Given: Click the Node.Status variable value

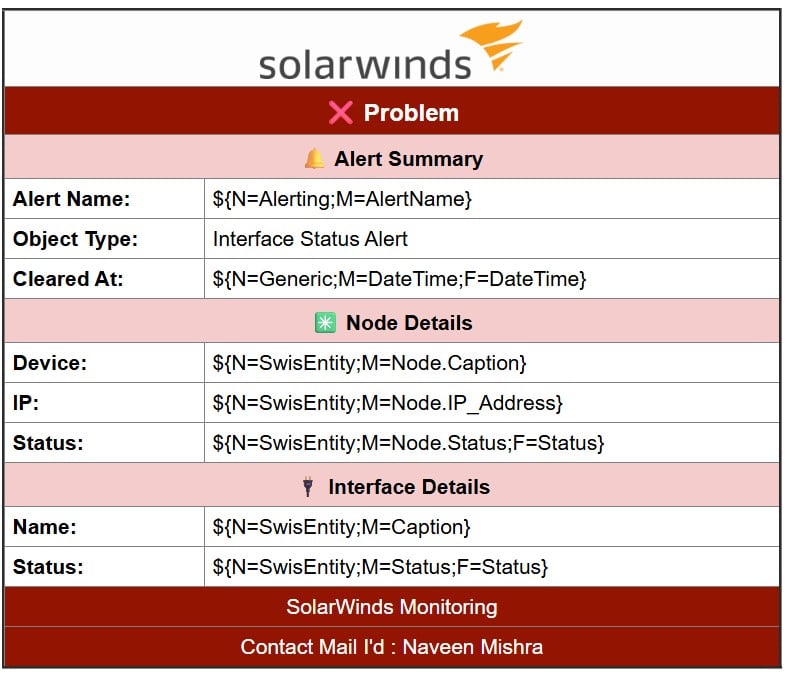Looking at the screenshot, I should (x=408, y=444).
